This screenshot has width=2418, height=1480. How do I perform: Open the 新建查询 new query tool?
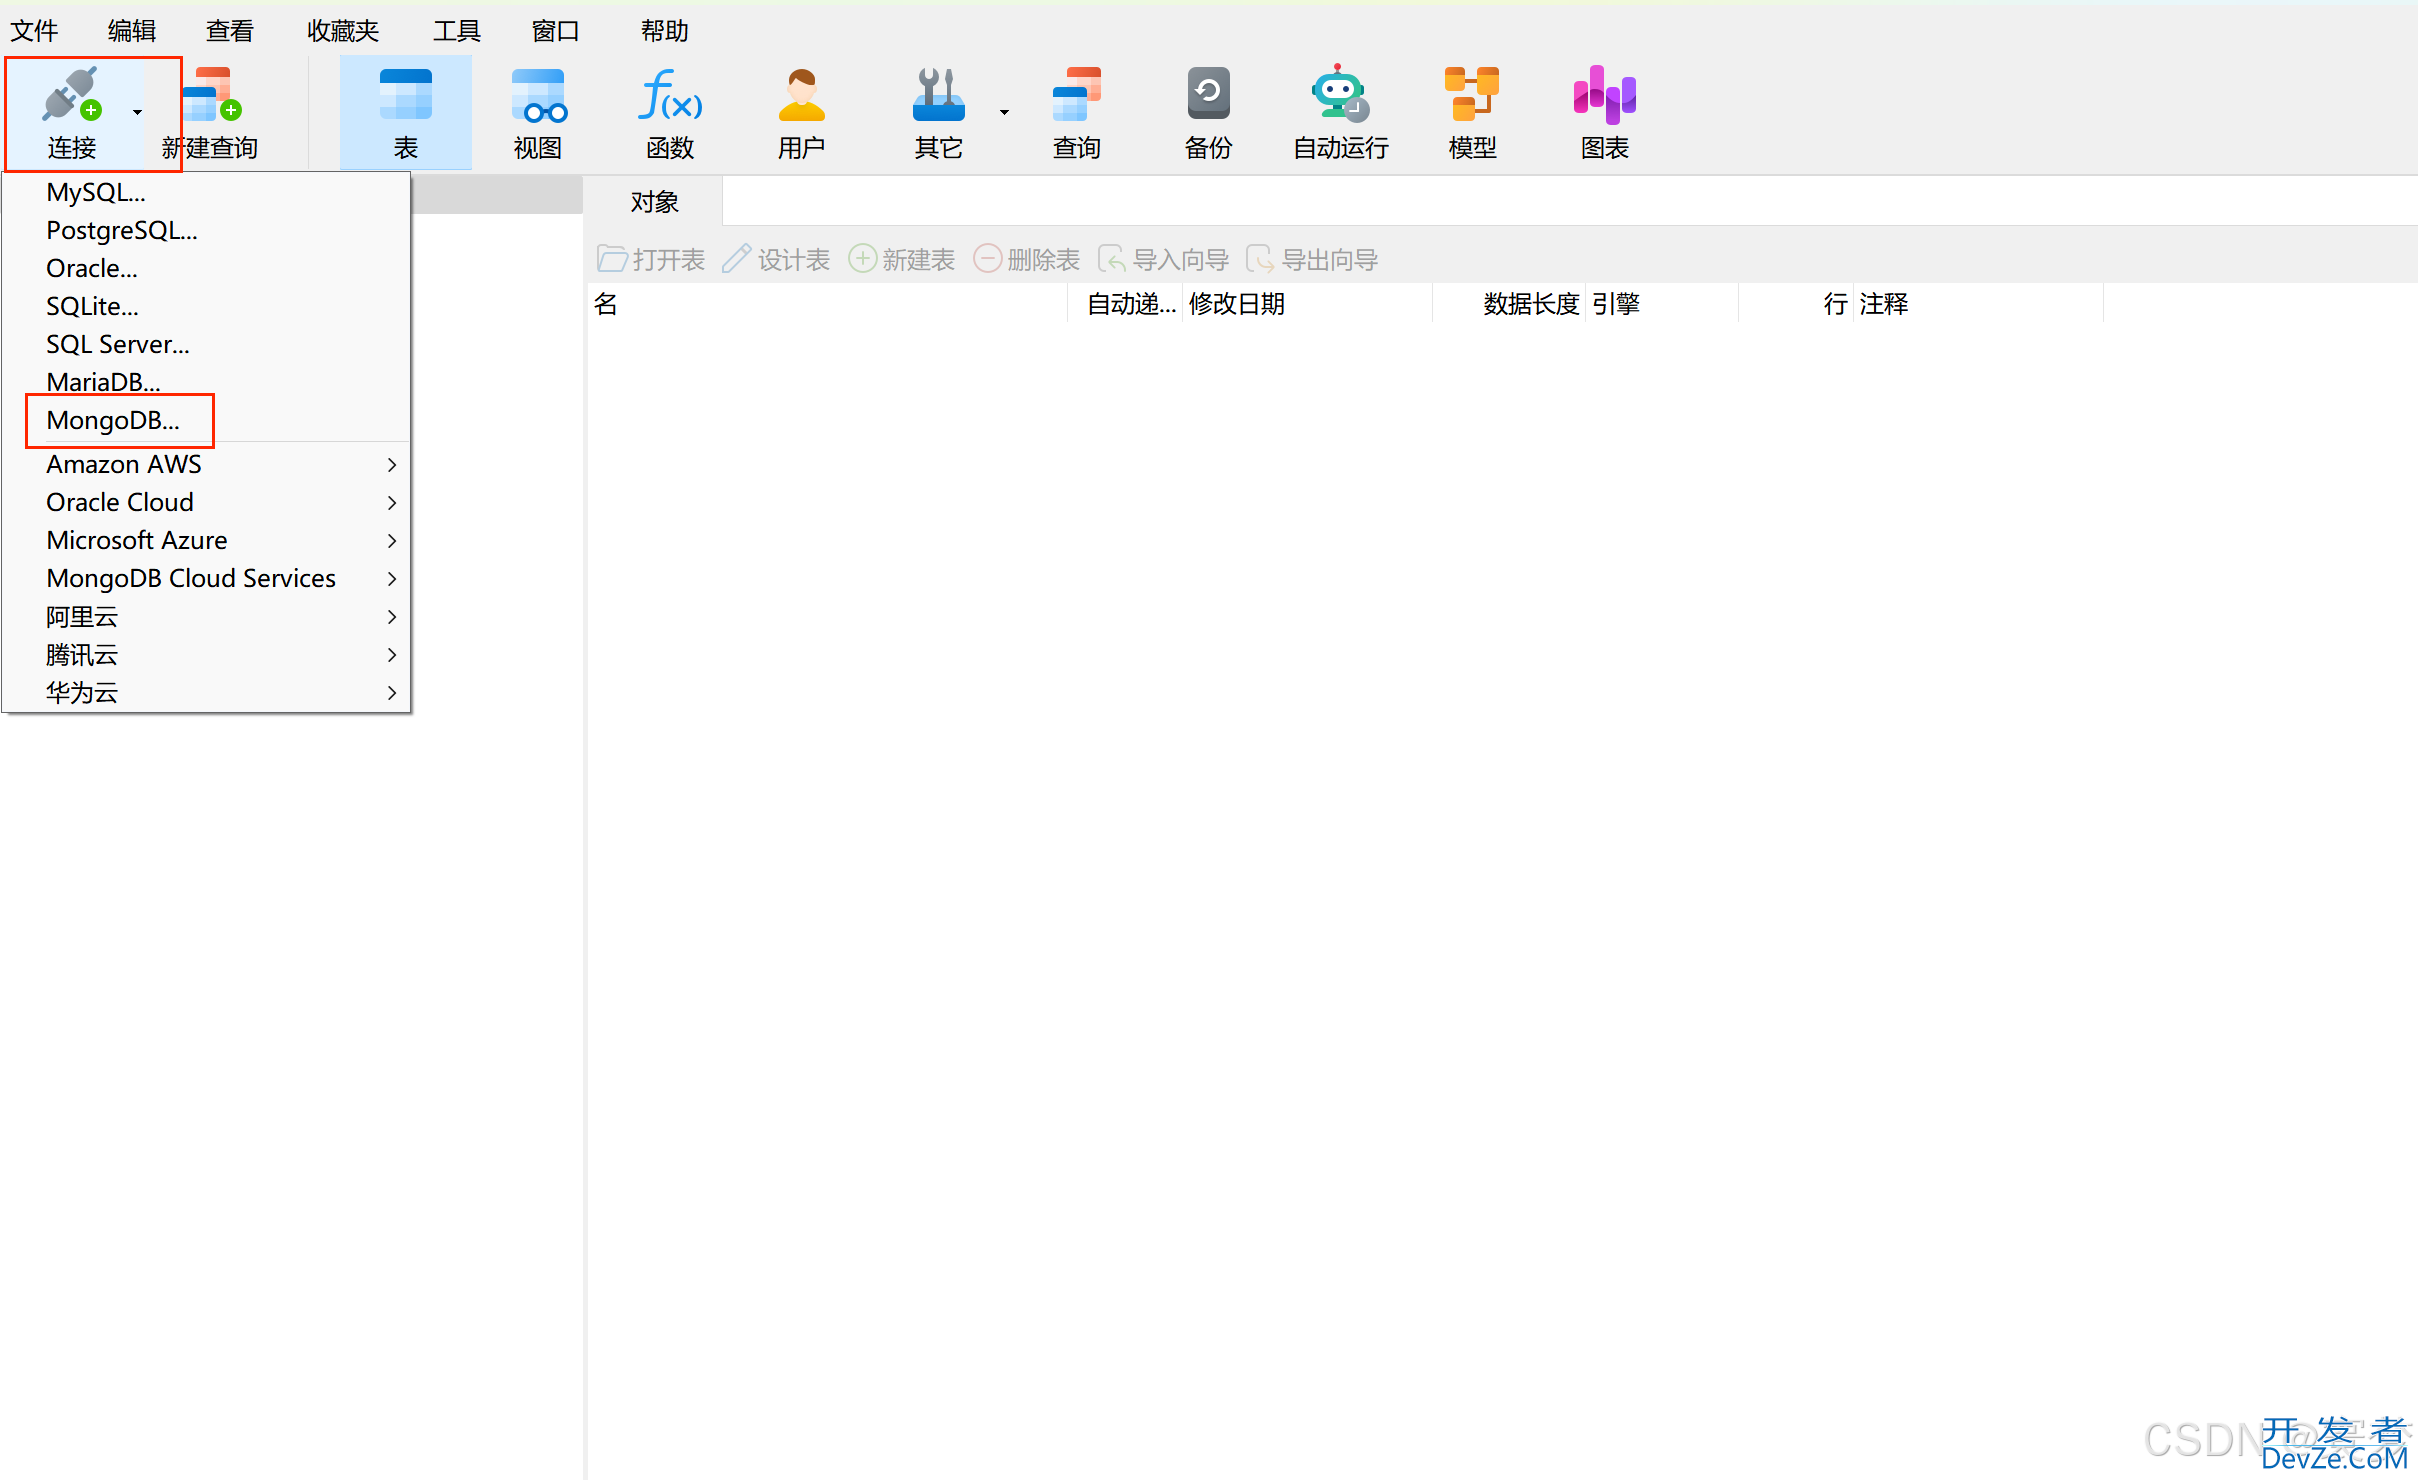211,112
